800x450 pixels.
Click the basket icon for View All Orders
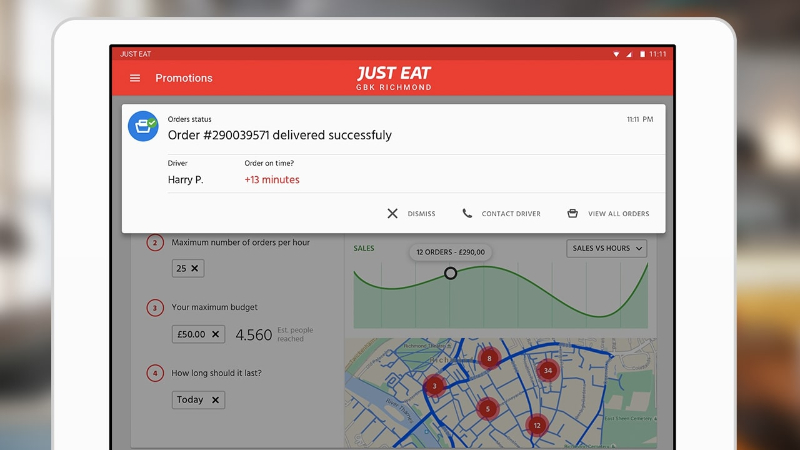(572, 213)
